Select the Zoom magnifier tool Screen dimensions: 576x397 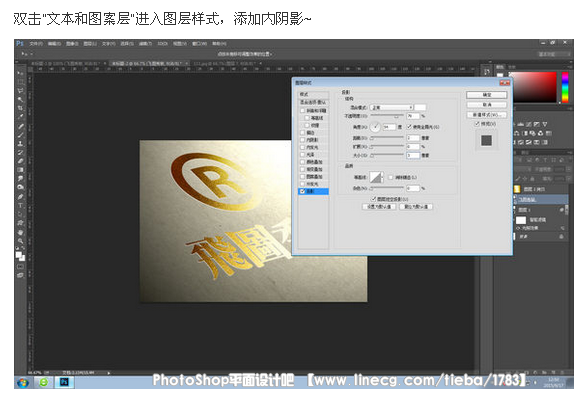tap(20, 241)
